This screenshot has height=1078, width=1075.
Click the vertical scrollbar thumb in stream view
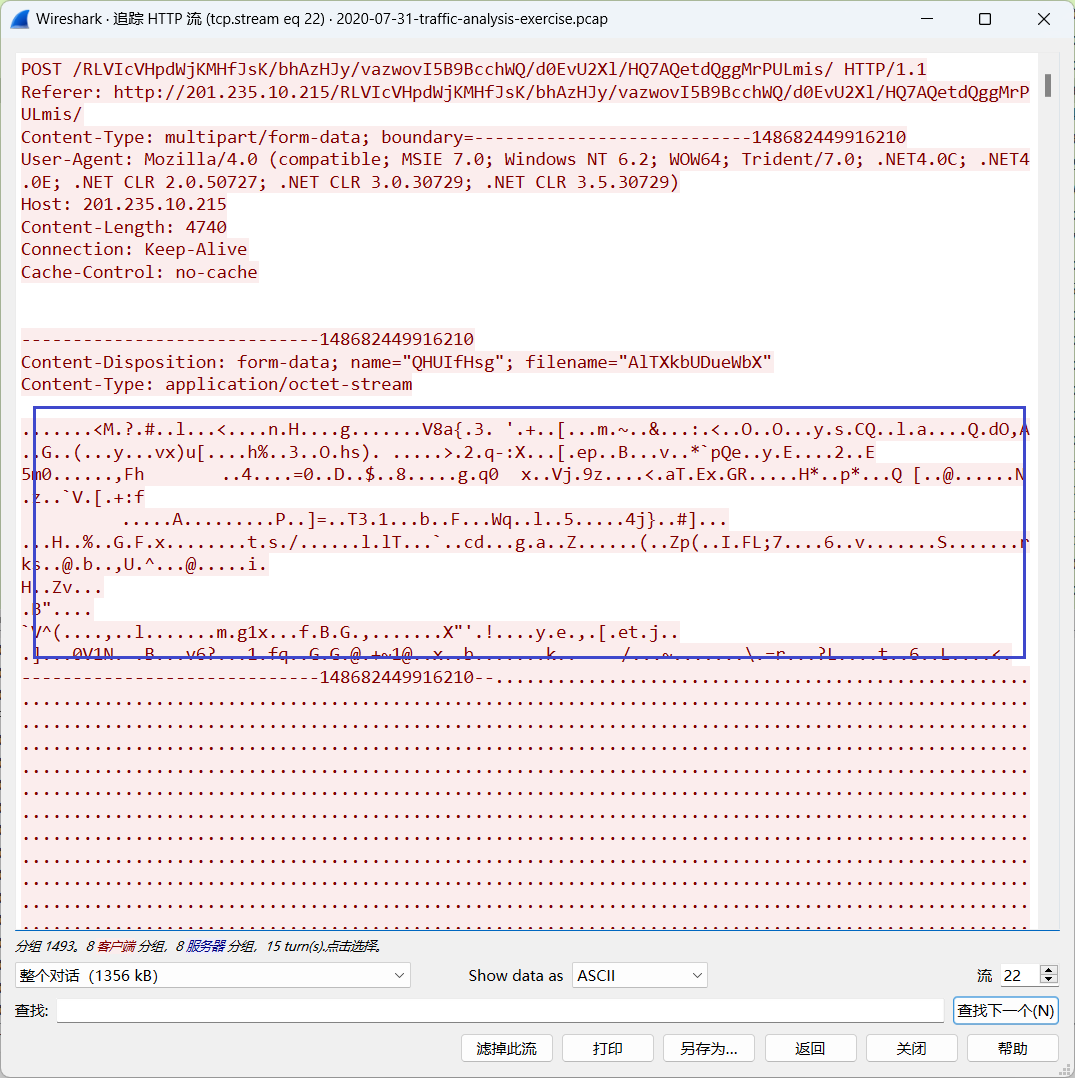(1047, 85)
